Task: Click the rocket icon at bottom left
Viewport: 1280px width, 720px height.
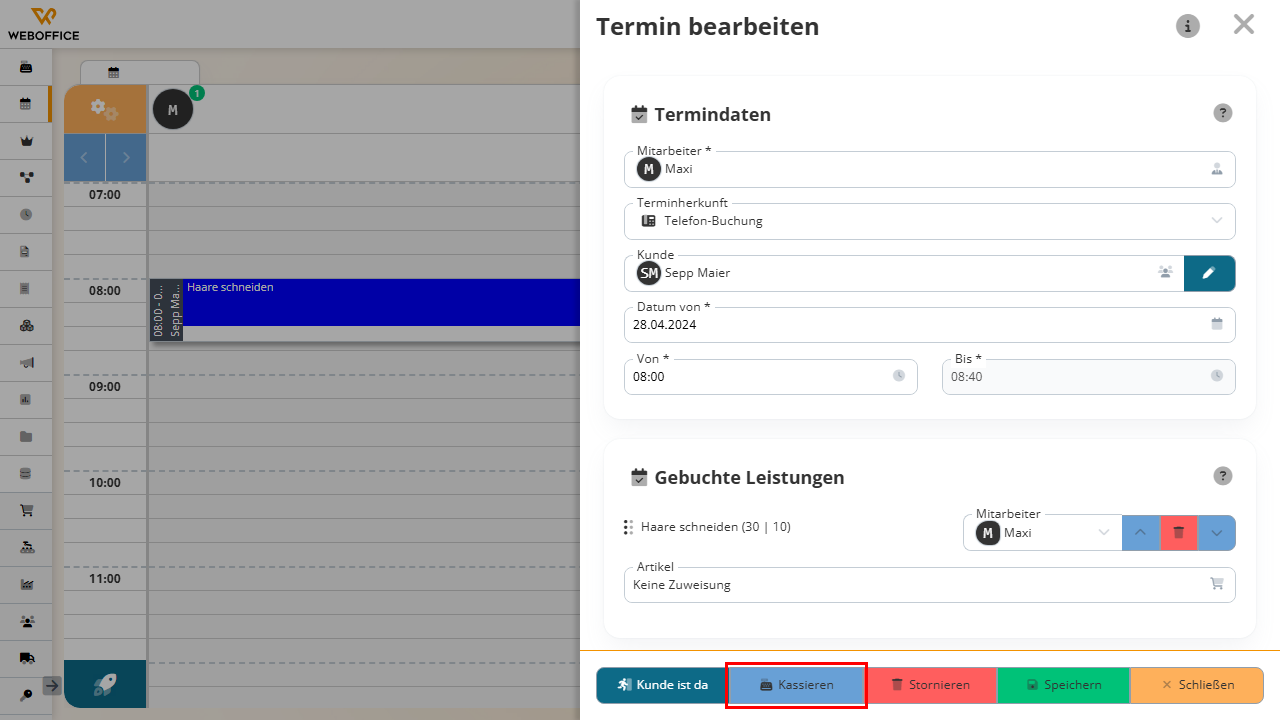Action: click(x=105, y=684)
